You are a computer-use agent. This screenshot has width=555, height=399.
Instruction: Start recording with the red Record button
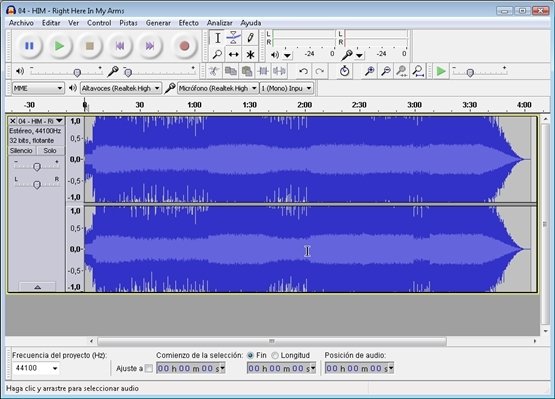184,46
